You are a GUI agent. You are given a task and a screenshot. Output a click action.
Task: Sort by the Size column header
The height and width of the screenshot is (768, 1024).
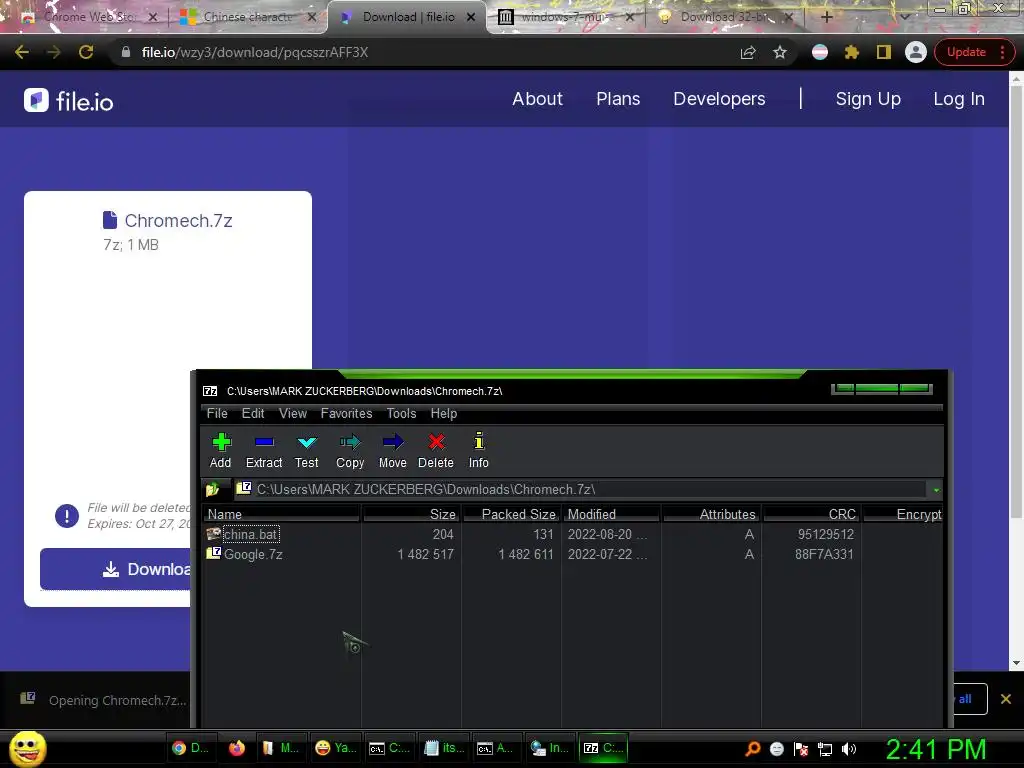(x=411, y=515)
